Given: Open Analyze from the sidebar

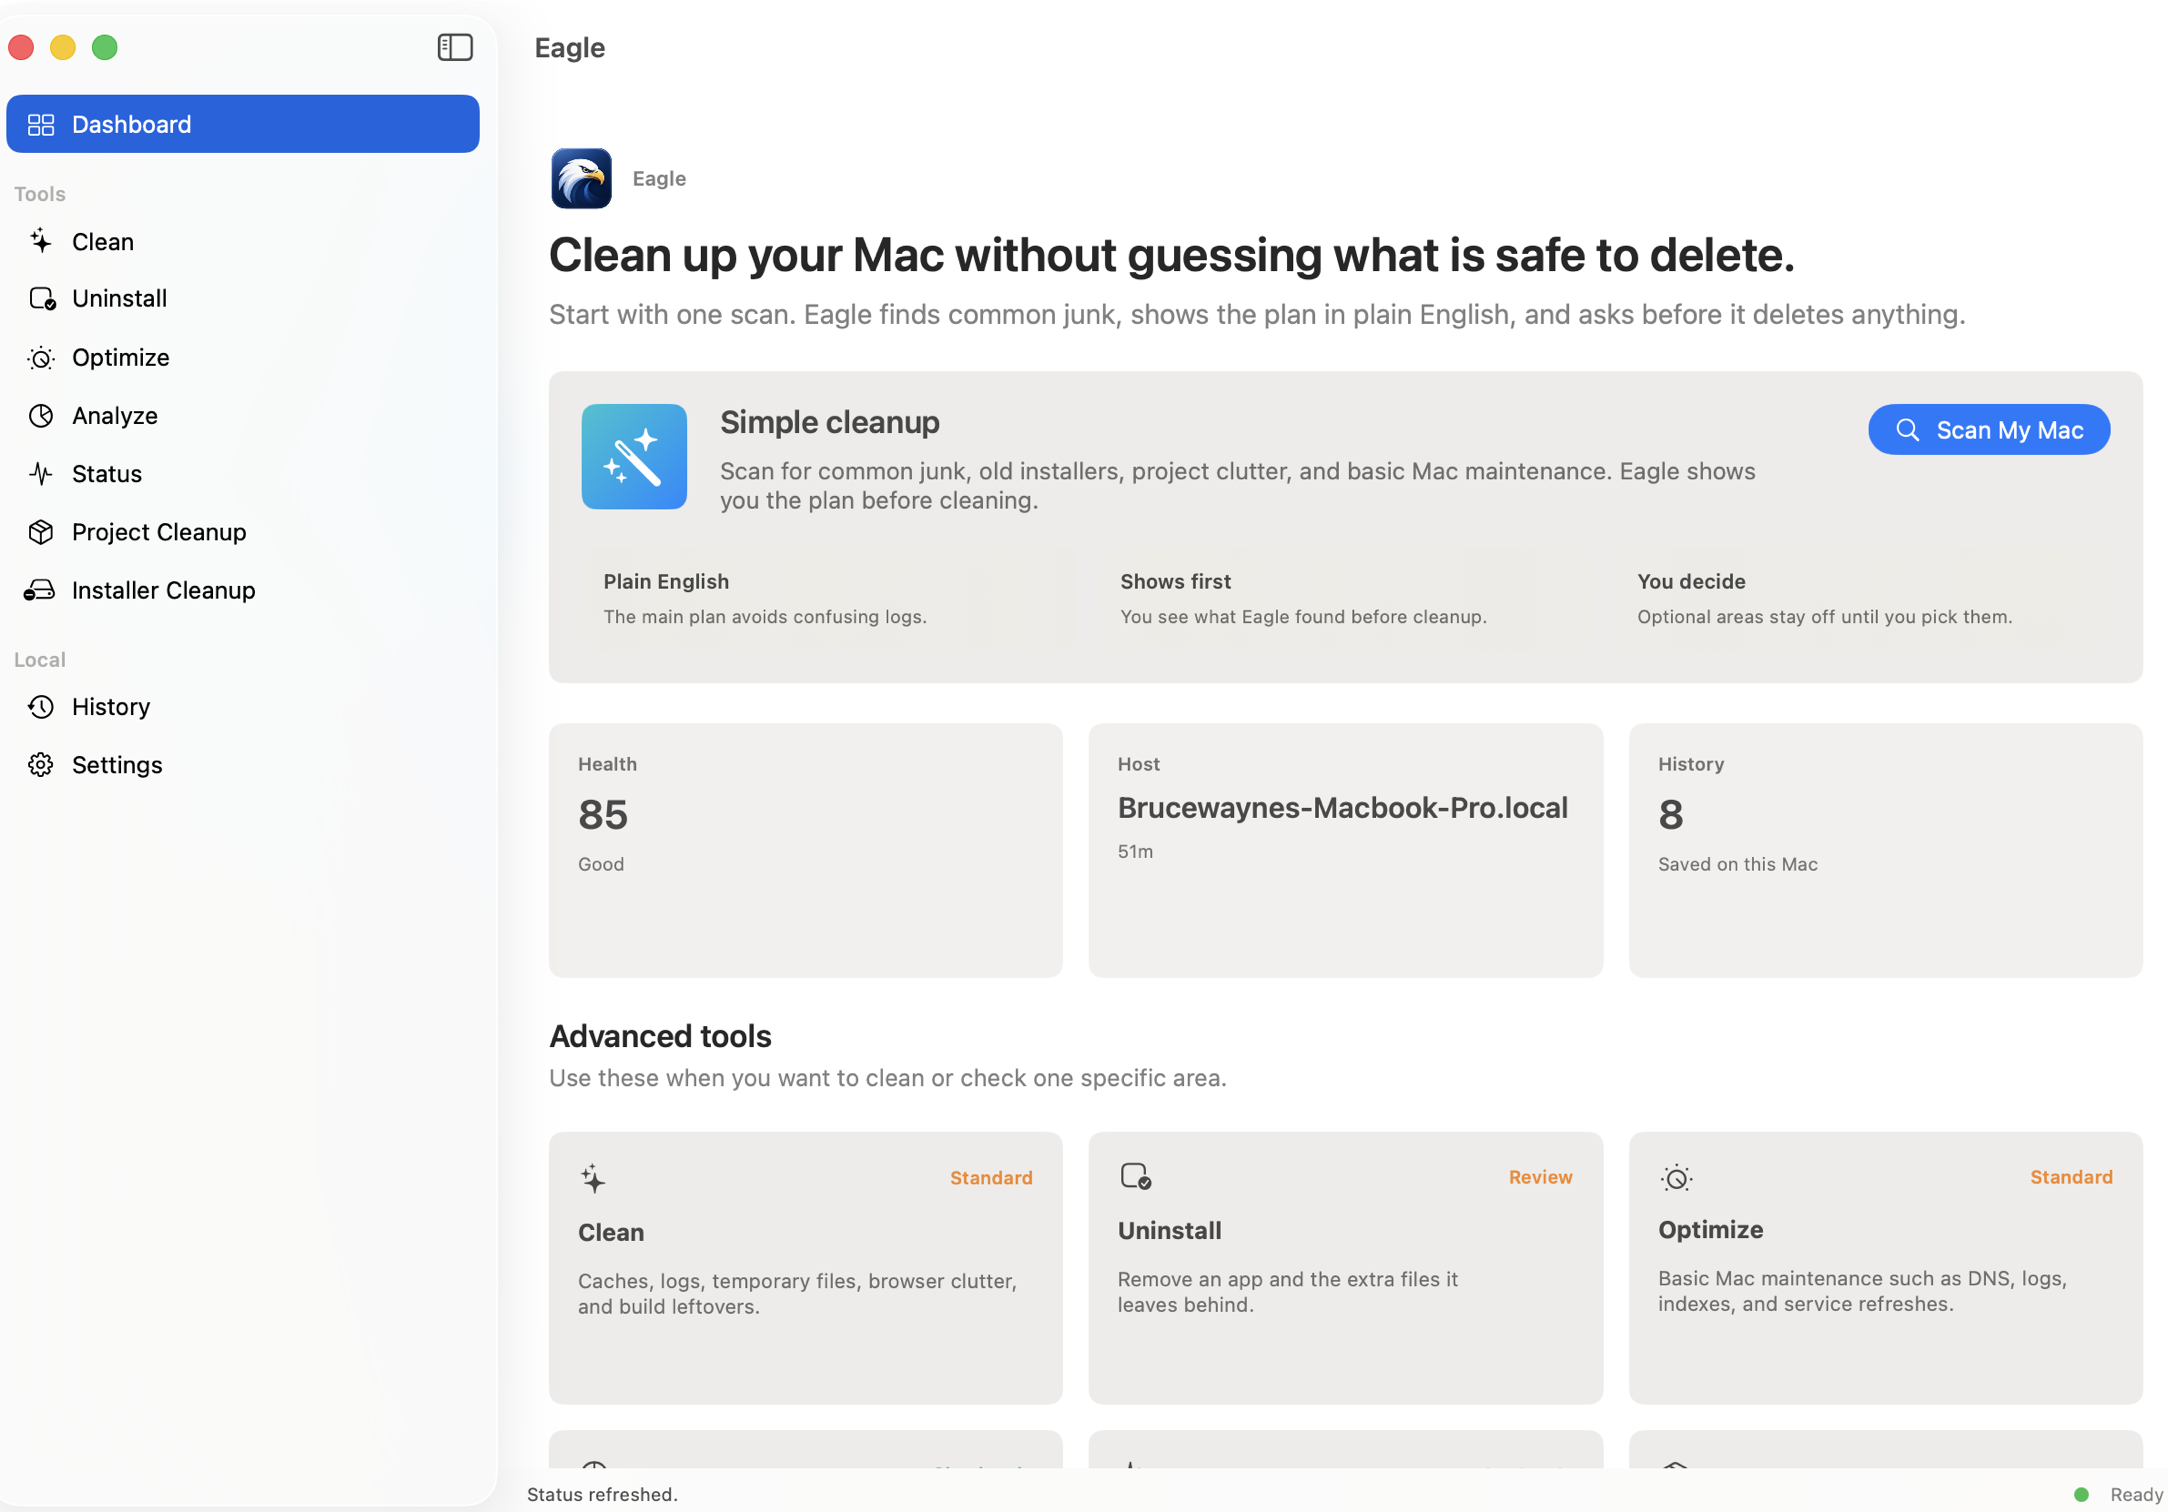Looking at the screenshot, I should pyautogui.click(x=243, y=415).
